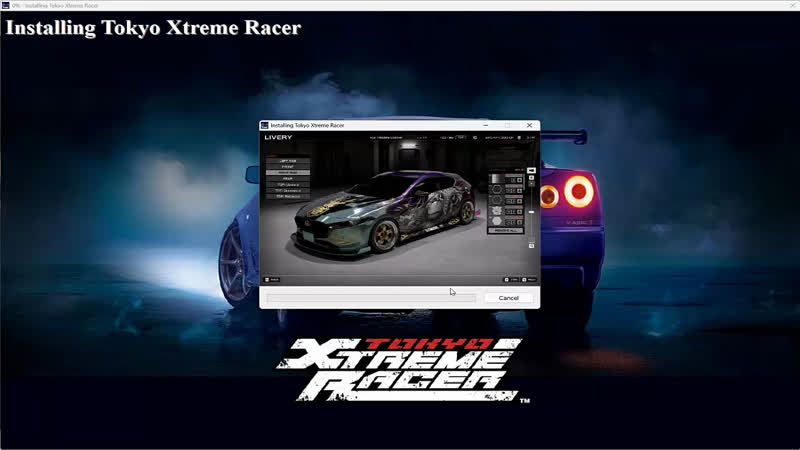Click the installation progress bar

click(371, 298)
